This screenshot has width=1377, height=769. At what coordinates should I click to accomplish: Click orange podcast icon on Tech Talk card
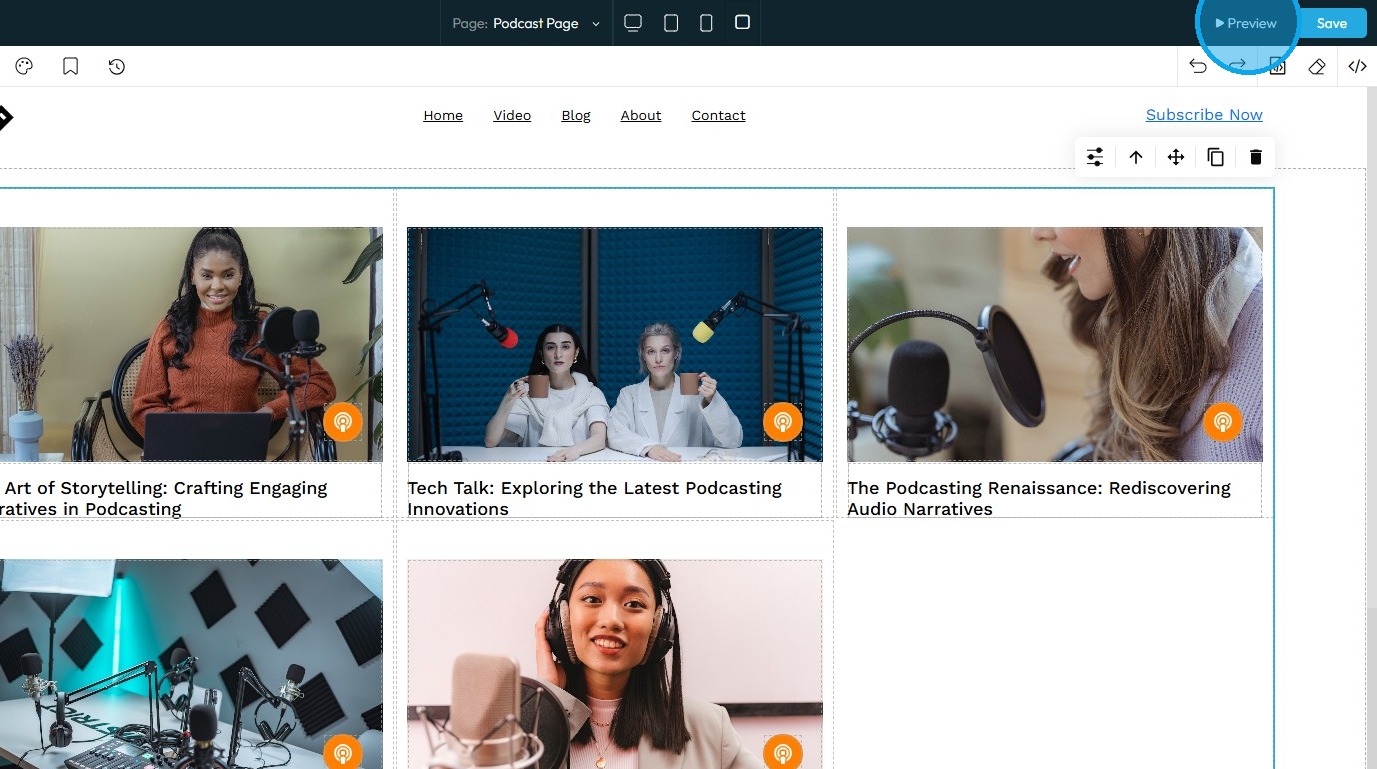coord(783,422)
